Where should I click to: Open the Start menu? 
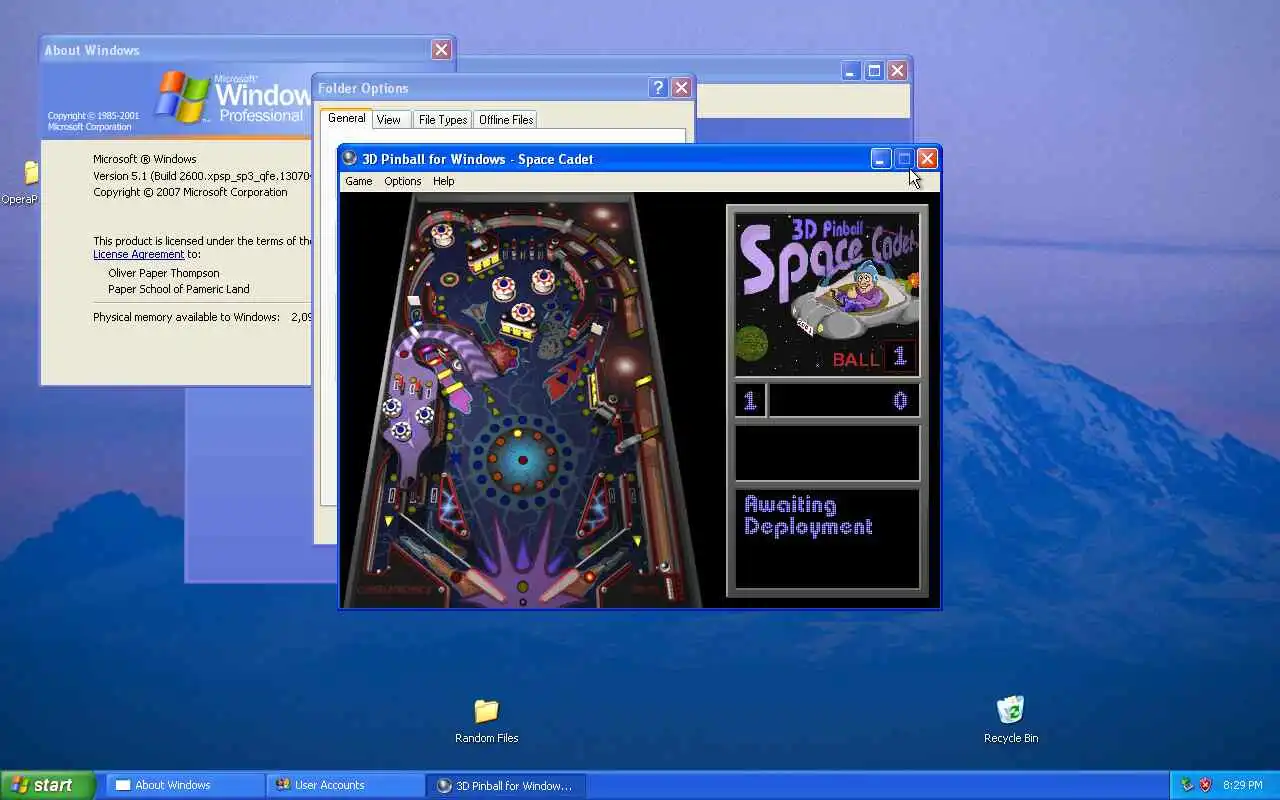[47, 785]
